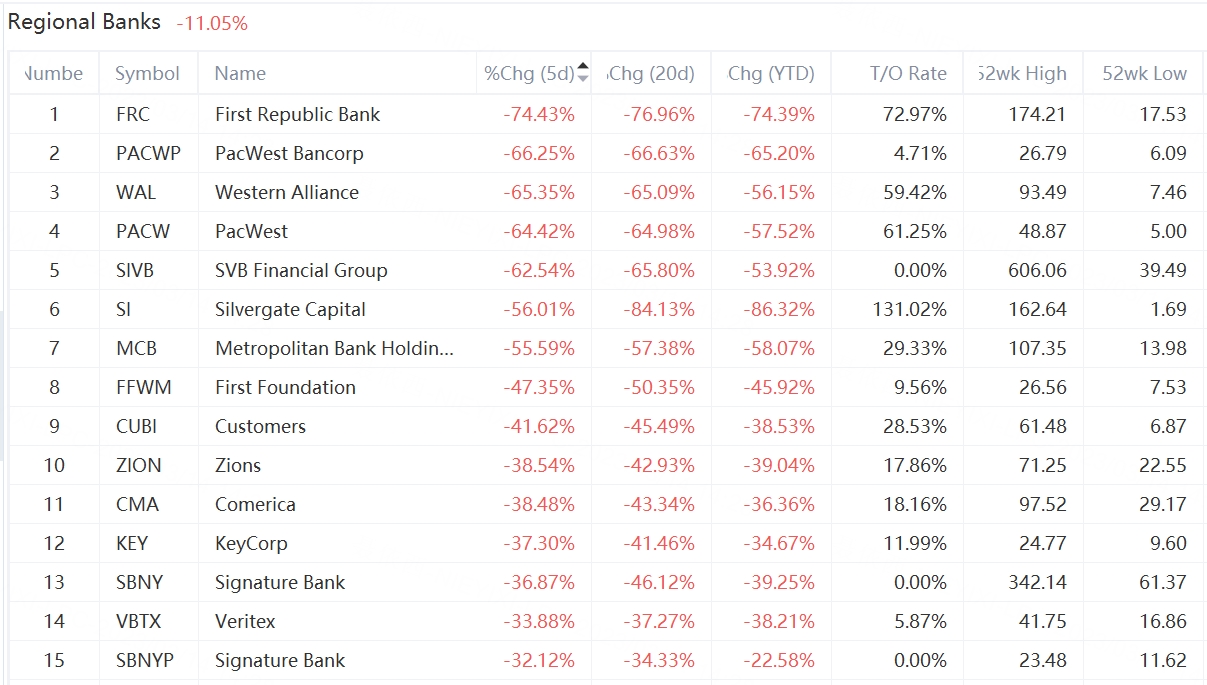Sort by the %Chg (5d) column header
The image size is (1207, 685).
pos(529,73)
